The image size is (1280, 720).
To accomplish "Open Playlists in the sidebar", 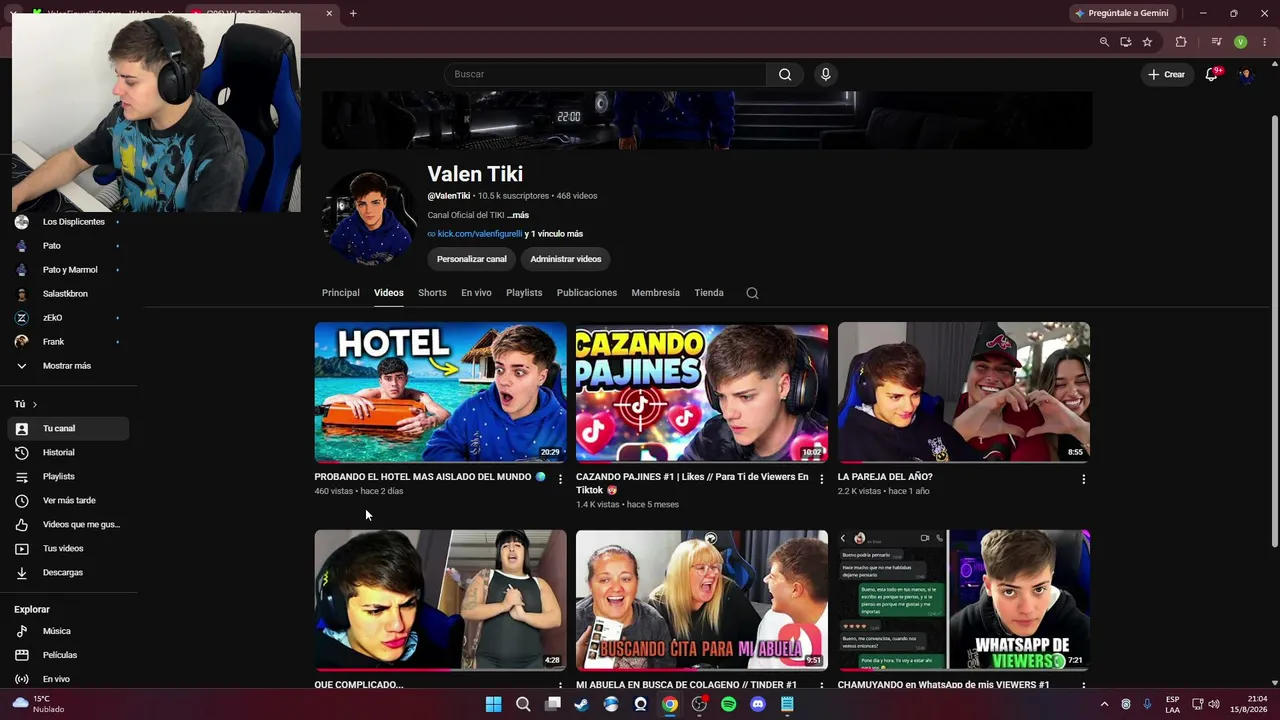I will 68,477.
